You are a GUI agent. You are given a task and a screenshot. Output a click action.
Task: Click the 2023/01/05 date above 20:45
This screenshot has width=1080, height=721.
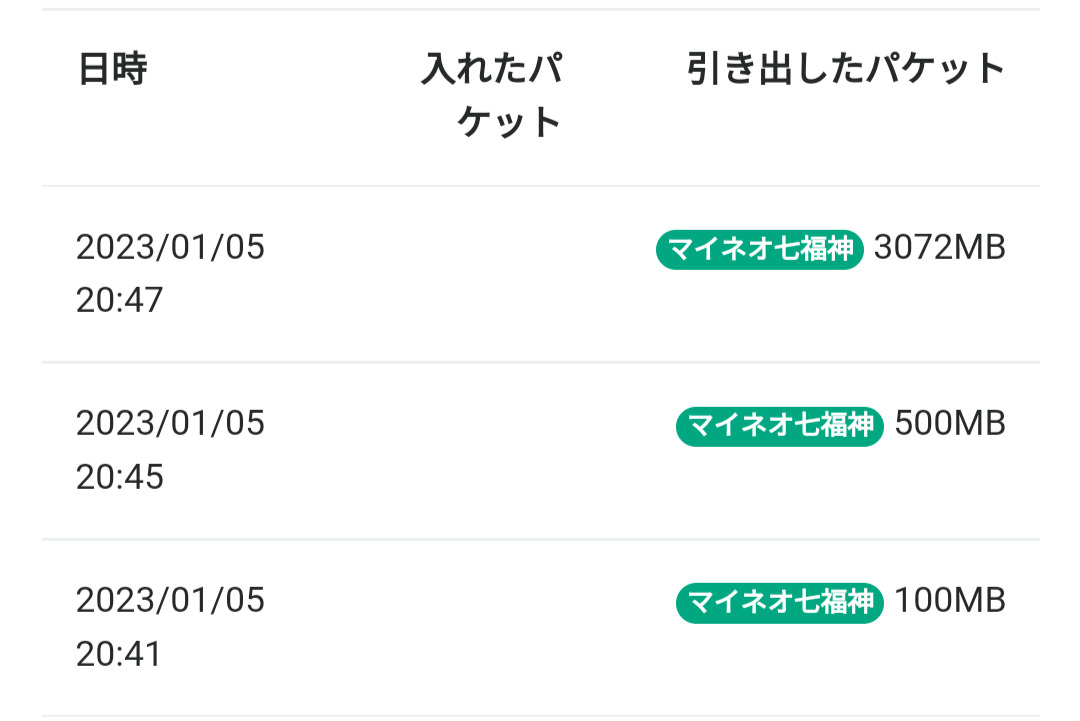pyautogui.click(x=170, y=423)
